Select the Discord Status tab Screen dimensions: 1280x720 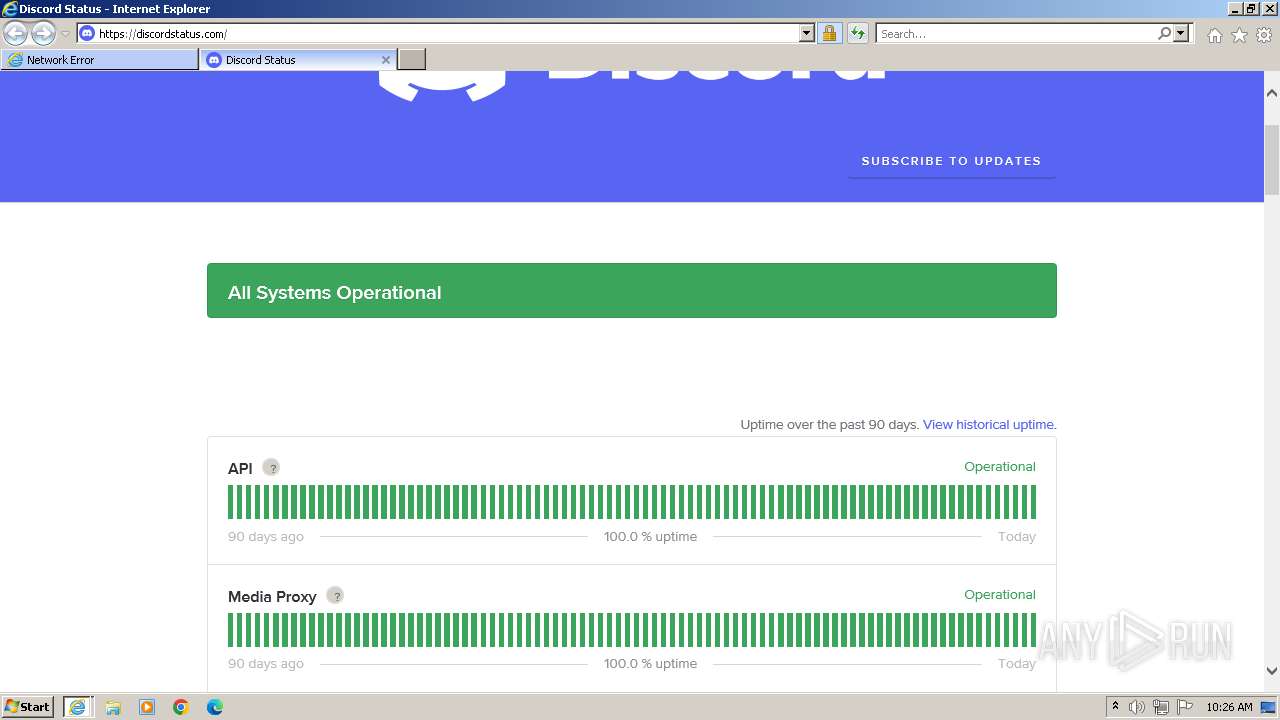[x=290, y=60]
